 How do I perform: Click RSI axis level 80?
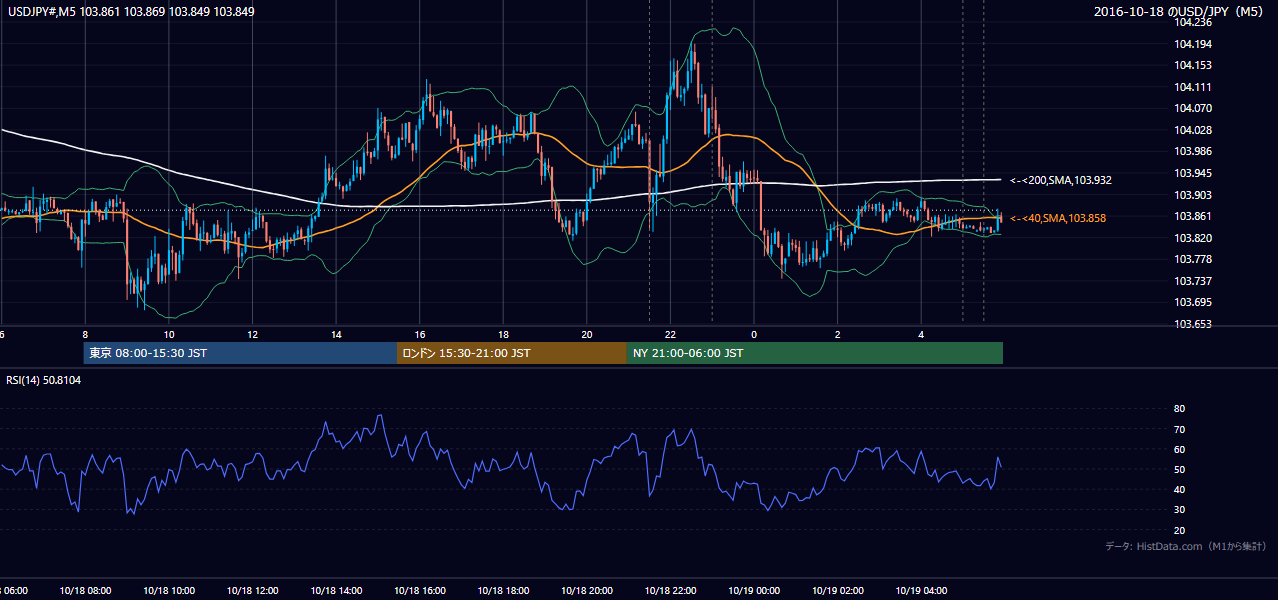pos(1179,409)
